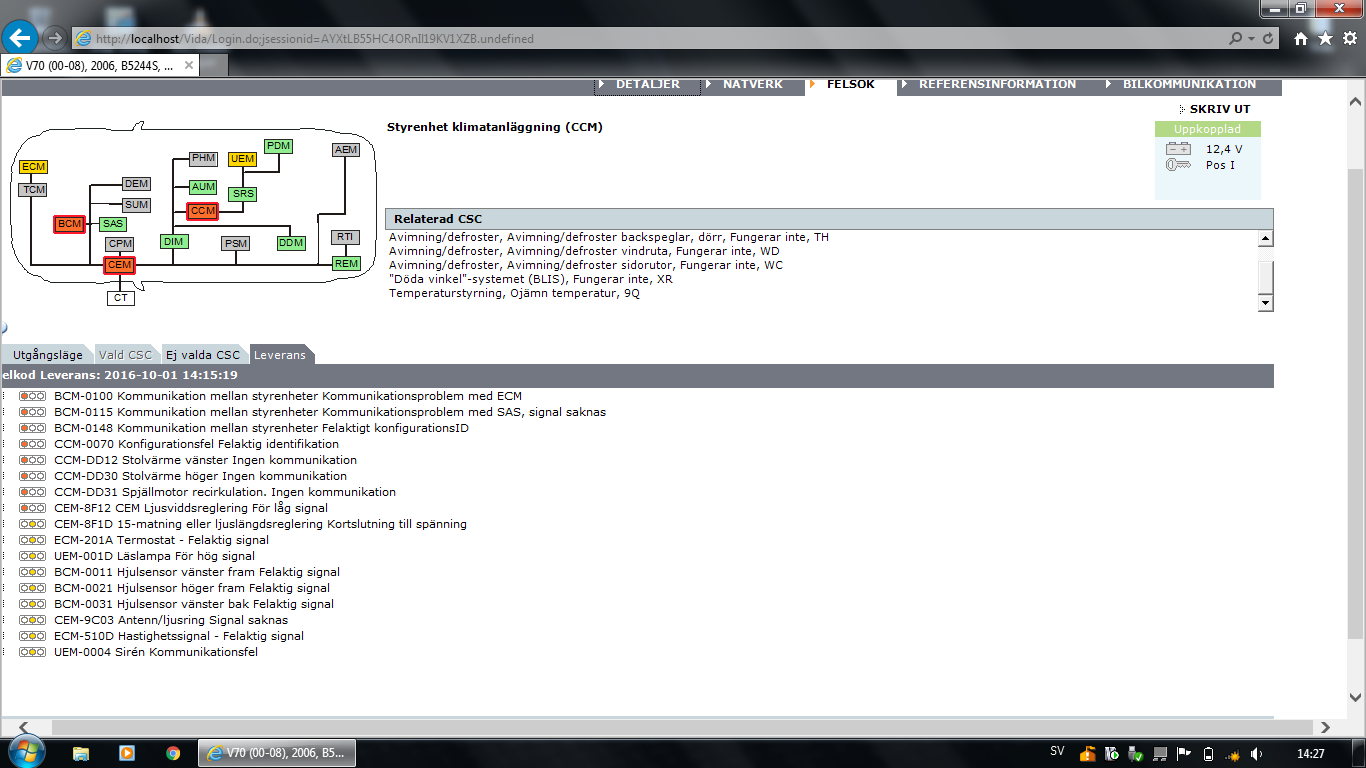
Task: Select the CEM module box in diagram
Action: 119,265
